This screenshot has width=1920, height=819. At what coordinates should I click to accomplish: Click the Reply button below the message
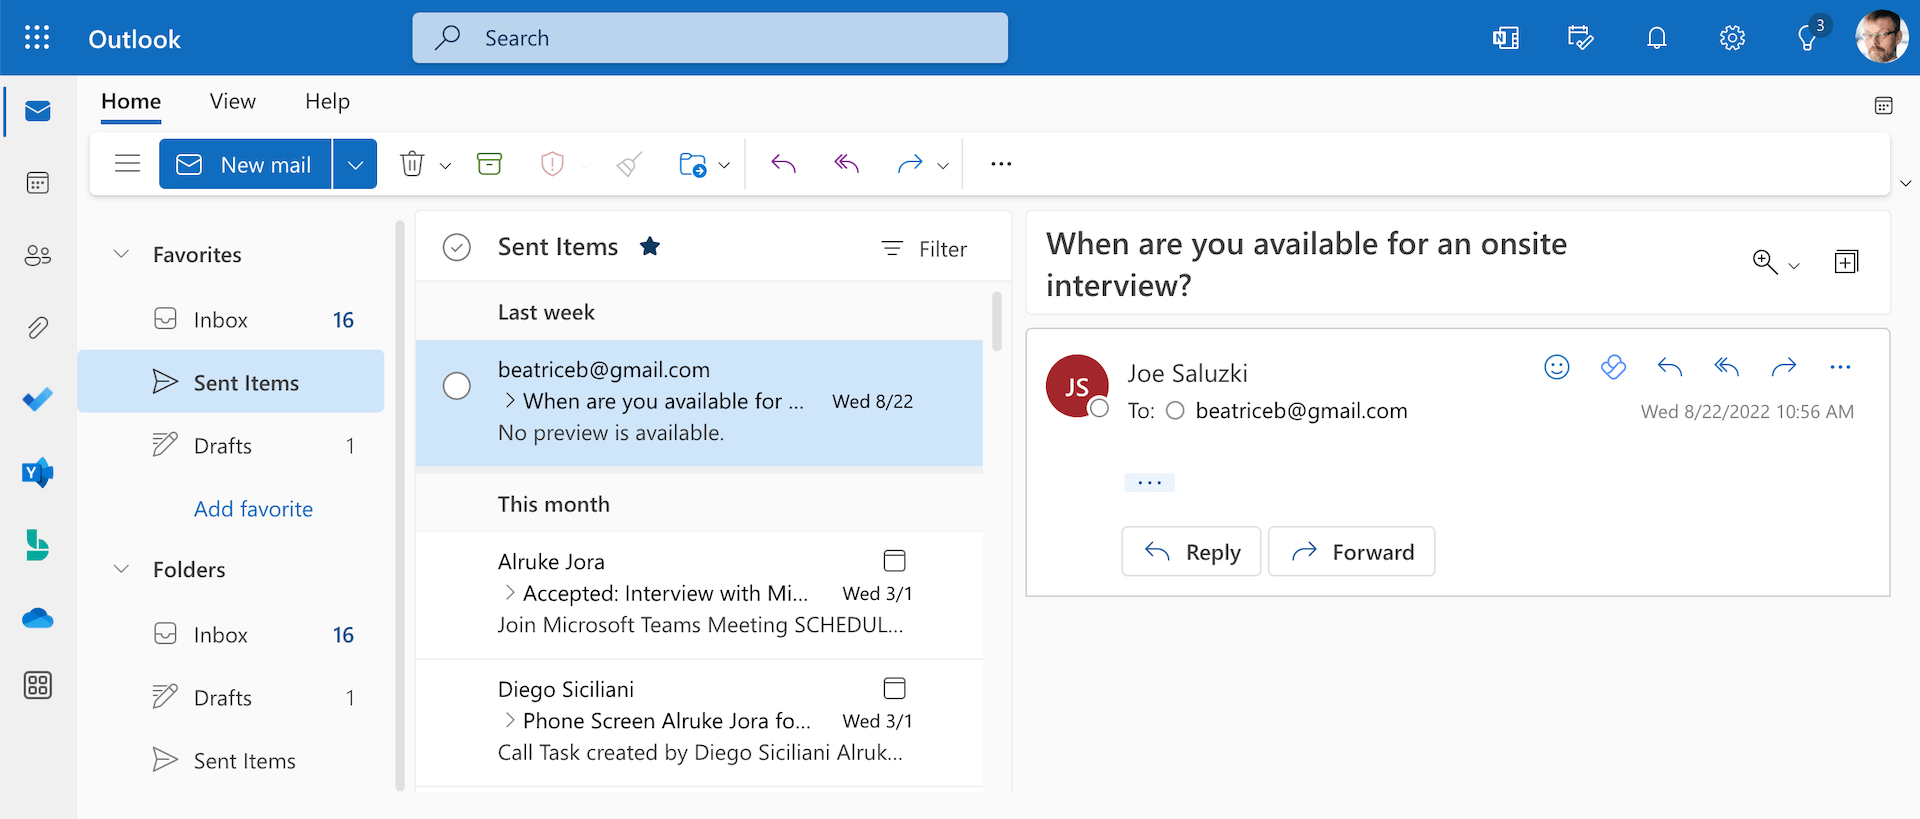point(1191,552)
